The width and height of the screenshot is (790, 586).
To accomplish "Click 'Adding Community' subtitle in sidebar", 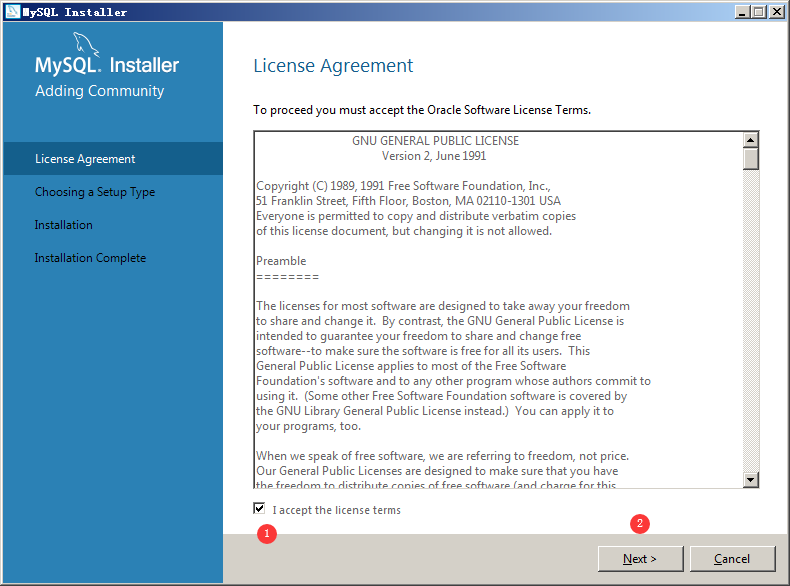I will pyautogui.click(x=100, y=91).
